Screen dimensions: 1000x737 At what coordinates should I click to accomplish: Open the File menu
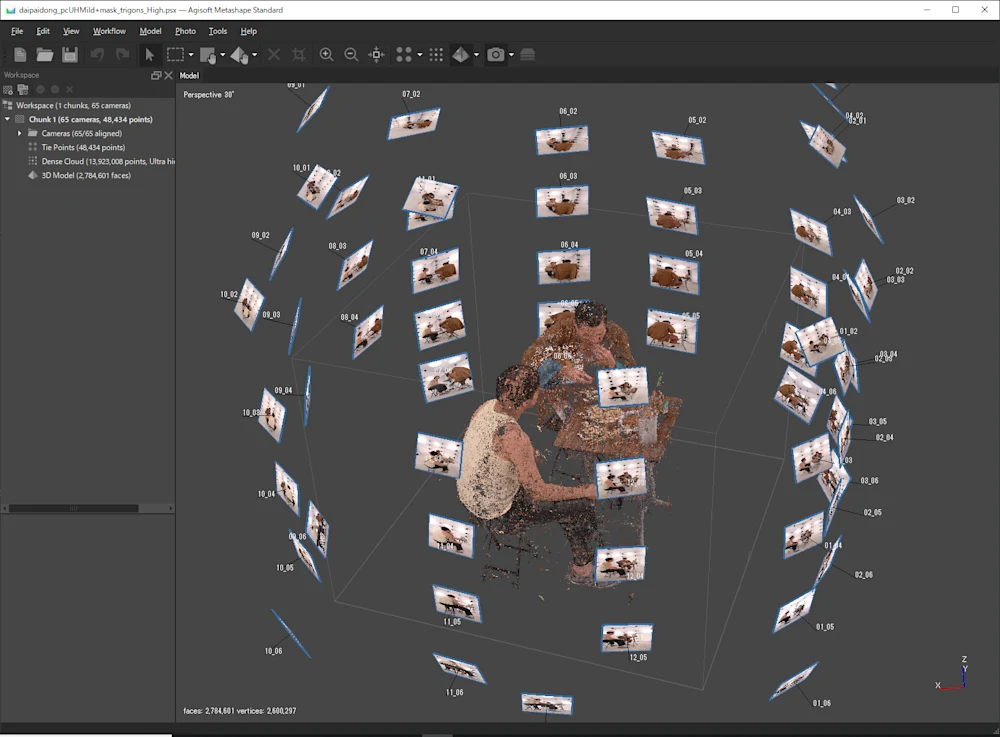pos(17,31)
